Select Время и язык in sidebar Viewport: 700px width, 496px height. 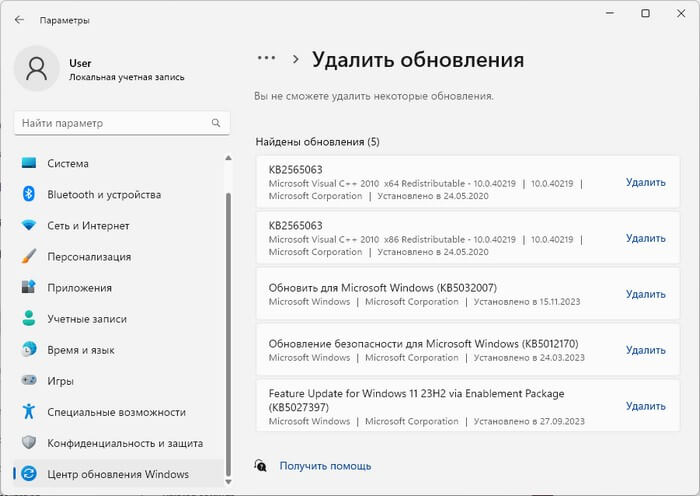click(x=81, y=350)
